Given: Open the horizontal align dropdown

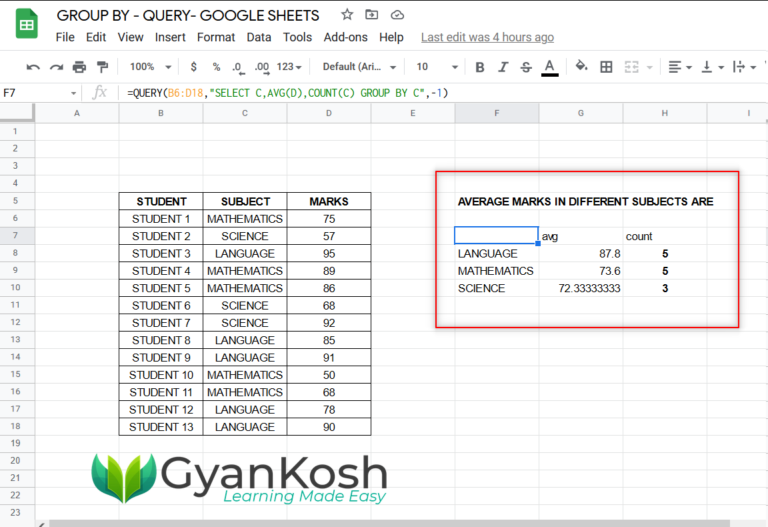Looking at the screenshot, I should [680, 67].
